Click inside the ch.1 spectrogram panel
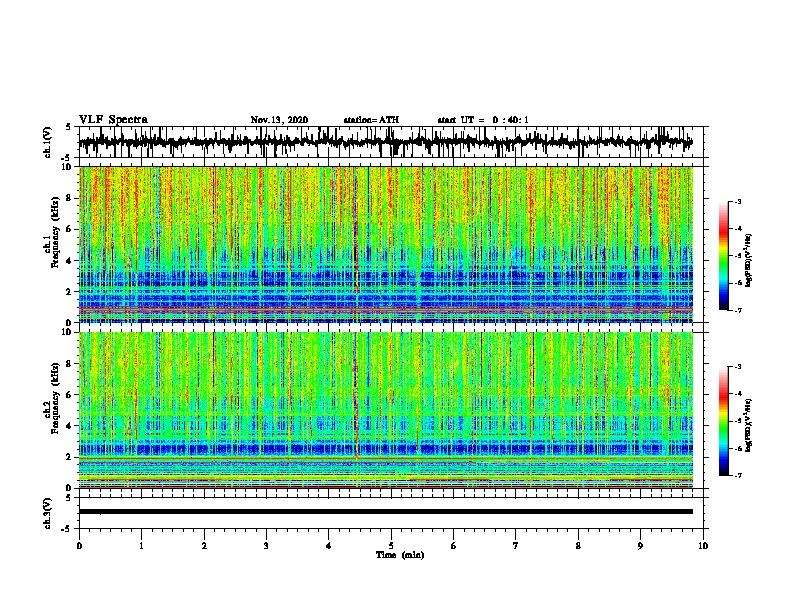Viewport: 792px width, 612px height. click(385, 244)
